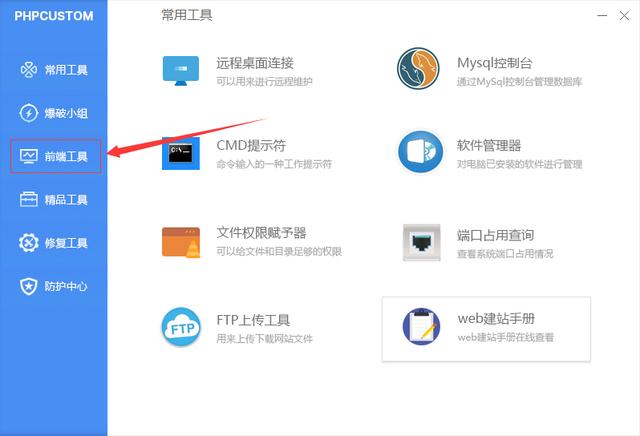Image resolution: width=640 pixels, height=436 pixels.
Task: Click description 可以用来进行远程维护
Action: tap(264, 82)
